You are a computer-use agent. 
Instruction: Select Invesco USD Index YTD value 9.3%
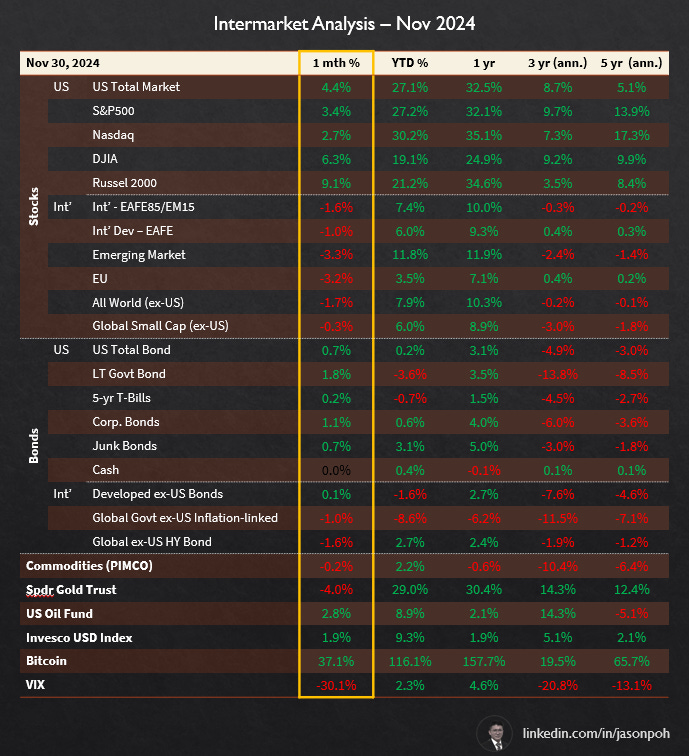pos(410,638)
